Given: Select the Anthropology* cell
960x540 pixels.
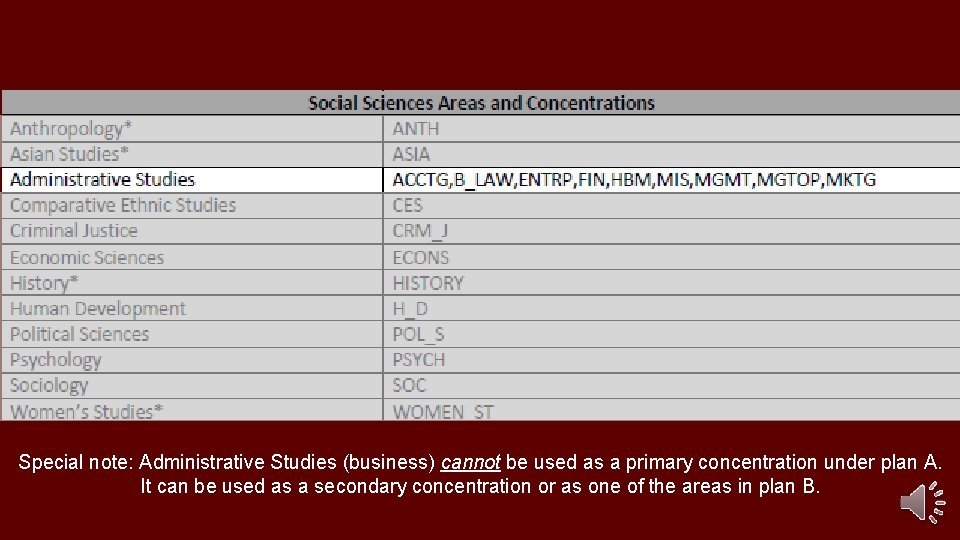Looking at the screenshot, I should (71, 129).
